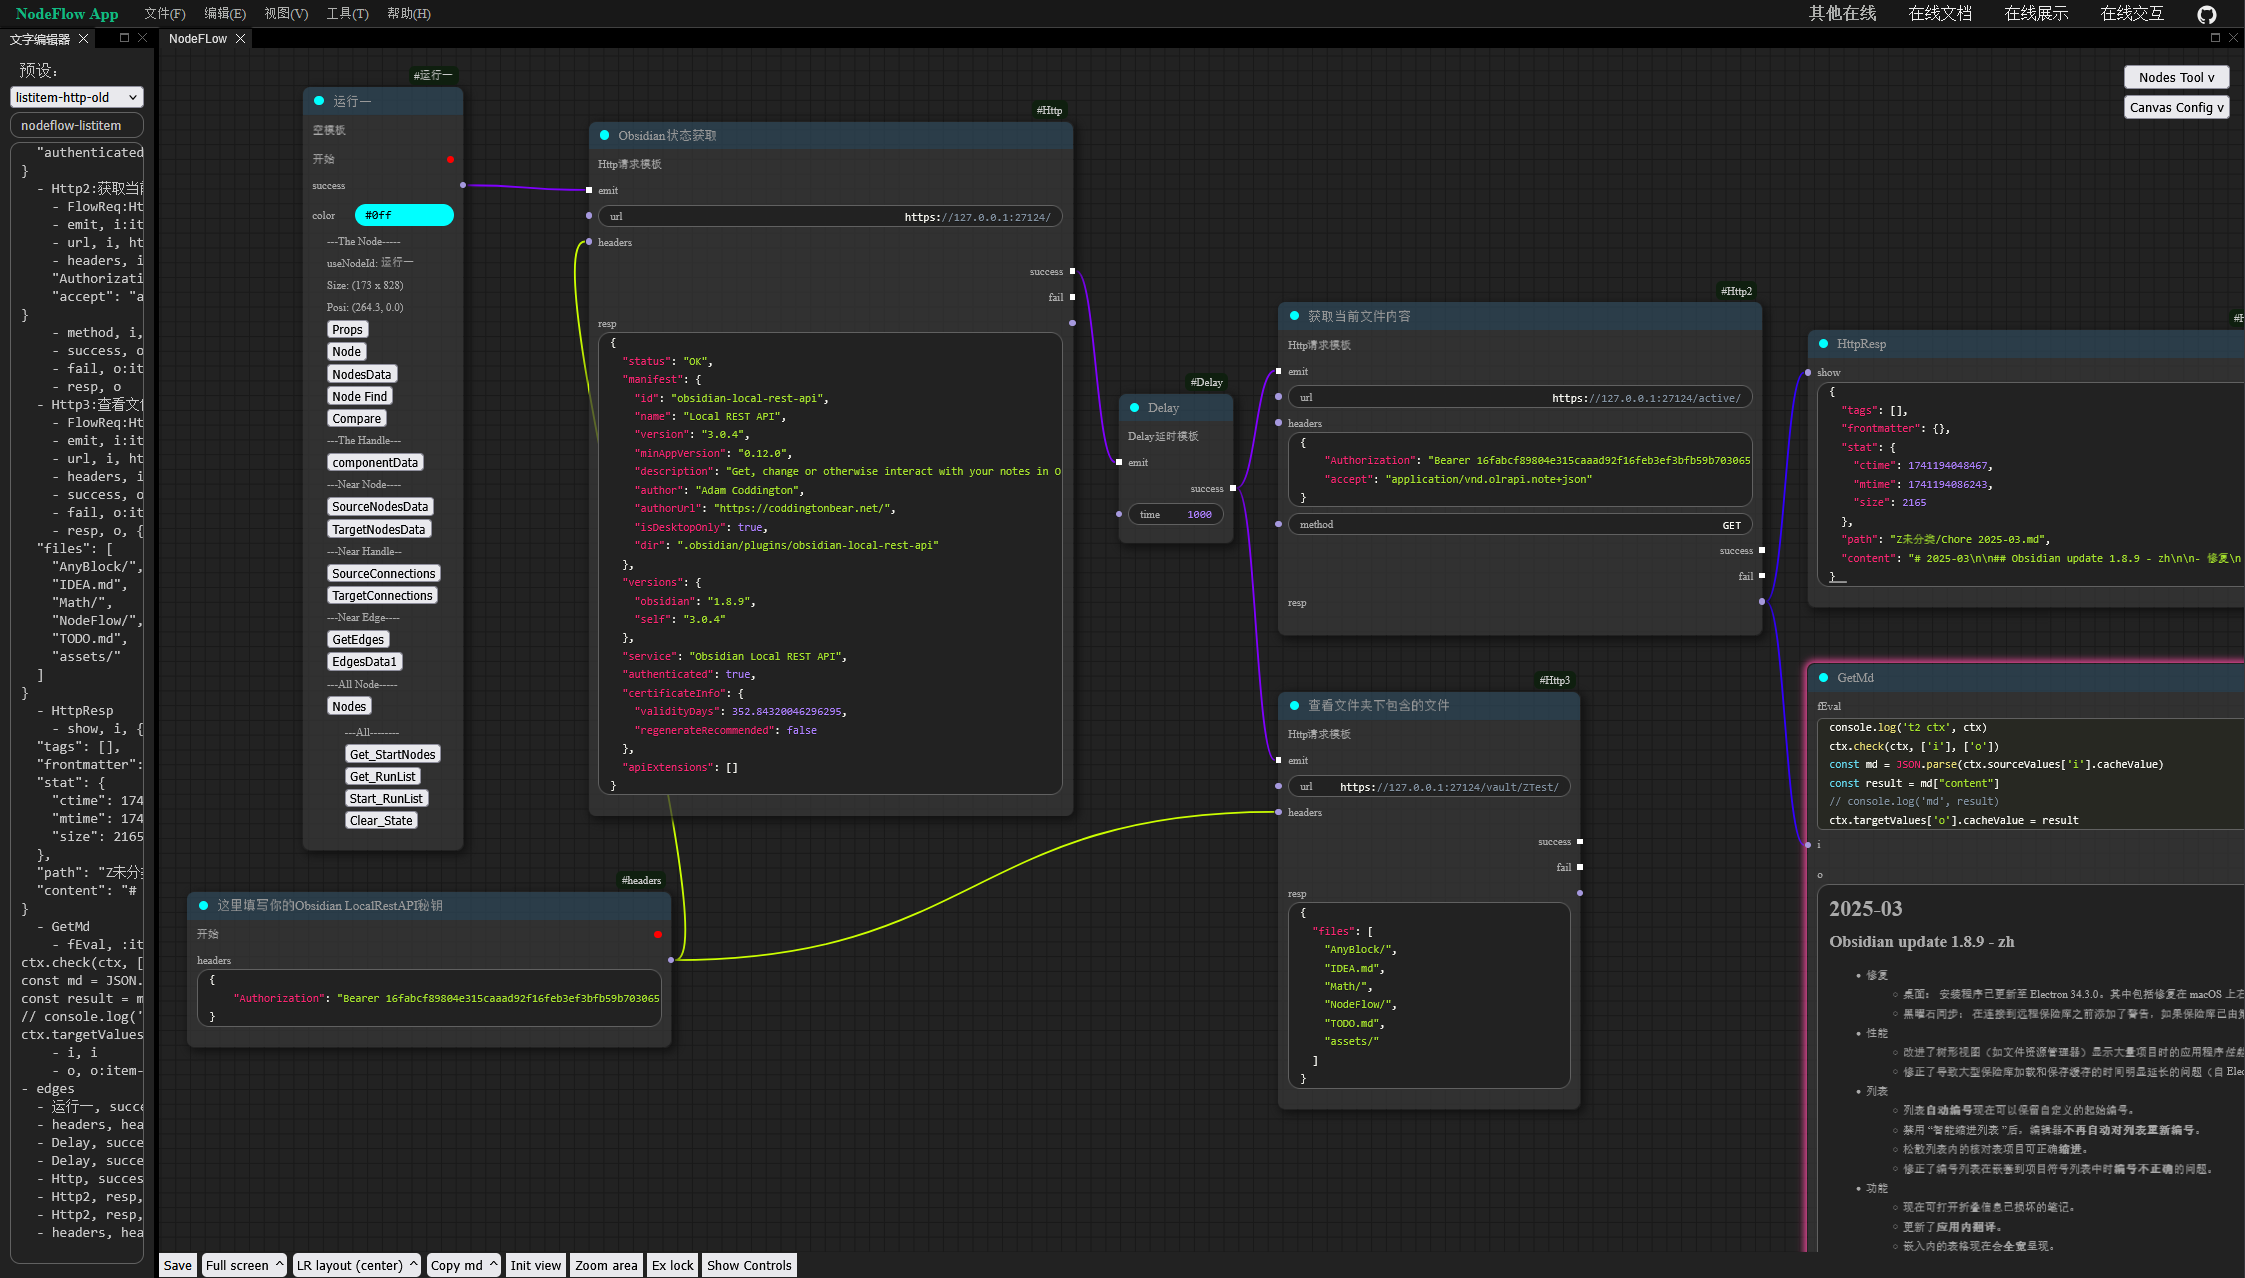Click the cyan dot on the GetMd node
Image resolution: width=2245 pixels, height=1278 pixels.
[x=1823, y=678]
